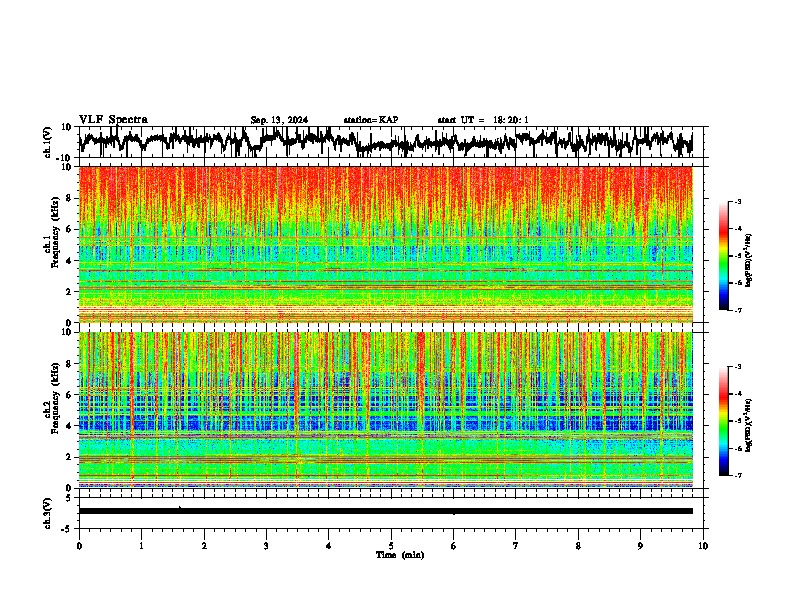Click the "8" tick on the time axis
Screen dimensions: 792x612
click(578, 546)
